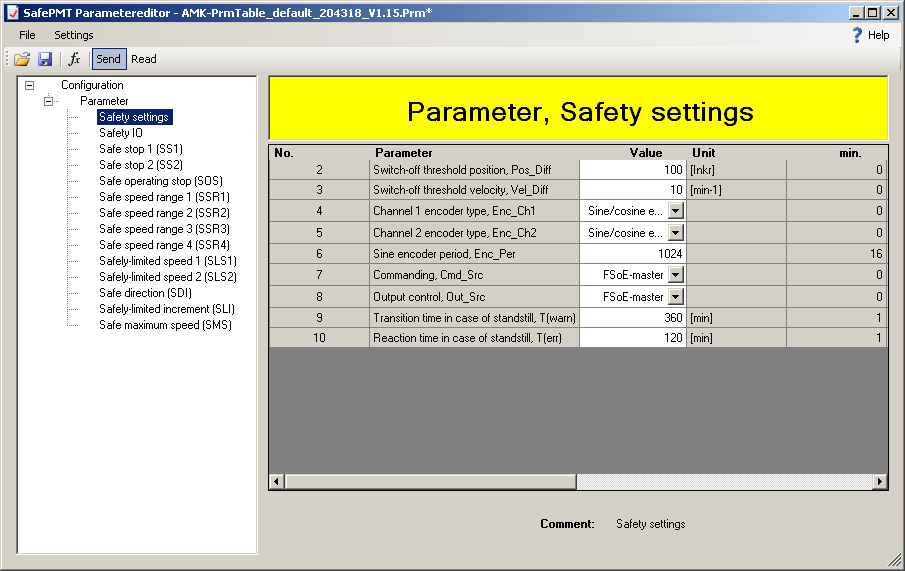Click the [Inkr] unit cell
Screen dimensions: 905x571
pos(736,170)
